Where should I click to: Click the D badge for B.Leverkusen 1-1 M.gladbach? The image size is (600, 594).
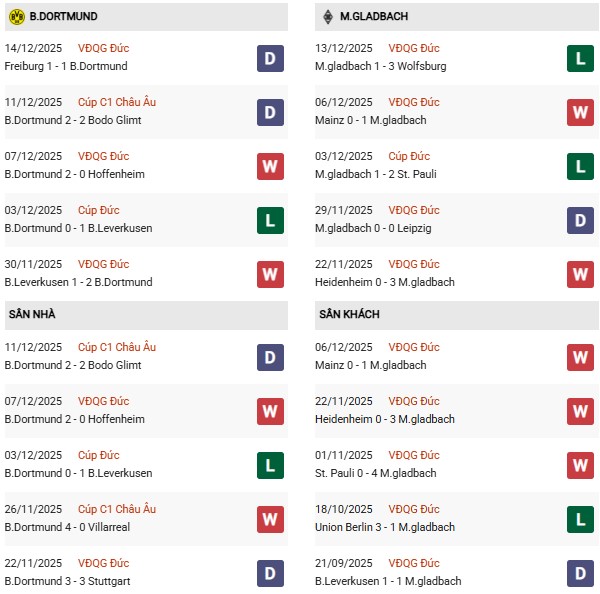coord(581,573)
